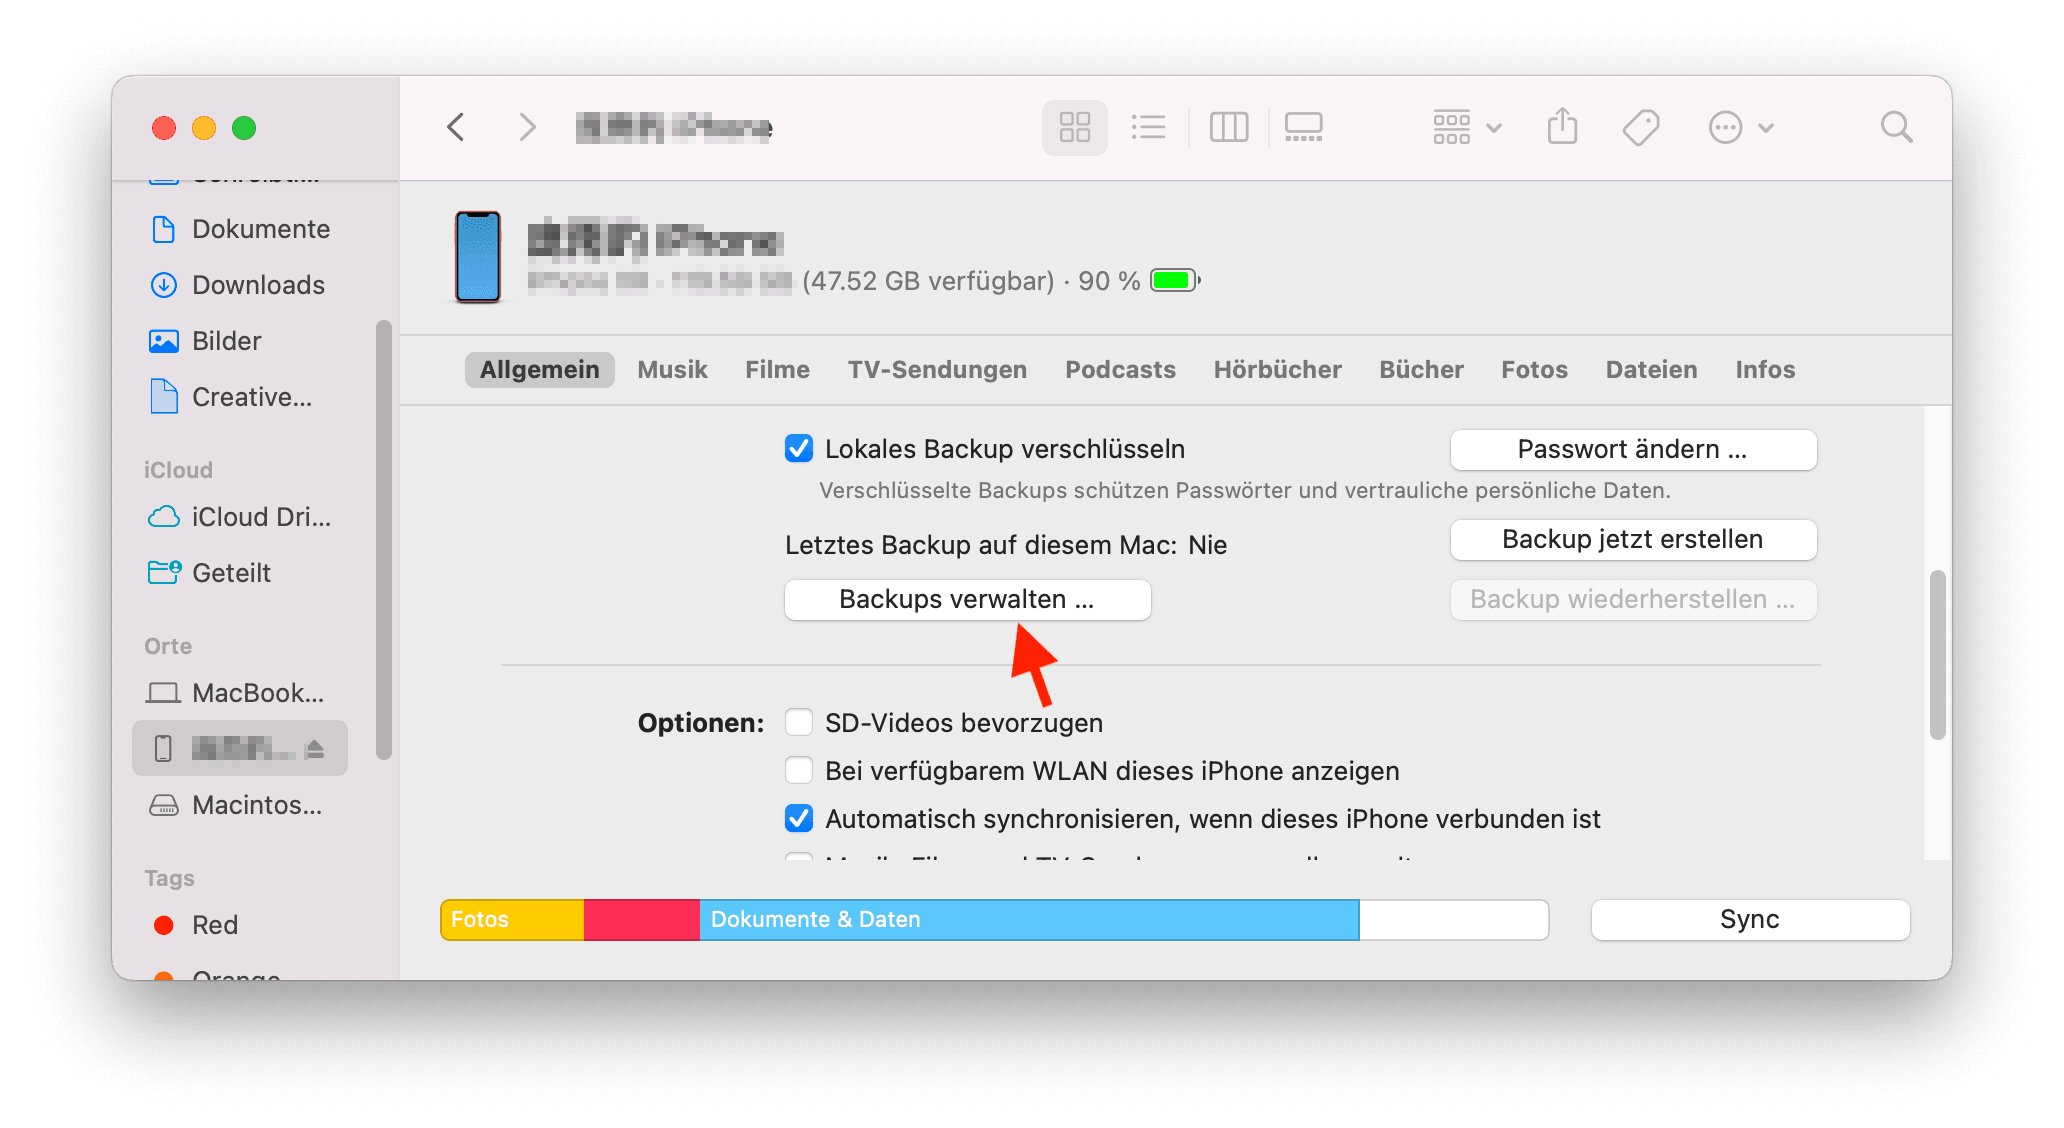Open Dokumente in the sidebar
The image size is (2064, 1128).
[x=240, y=229]
